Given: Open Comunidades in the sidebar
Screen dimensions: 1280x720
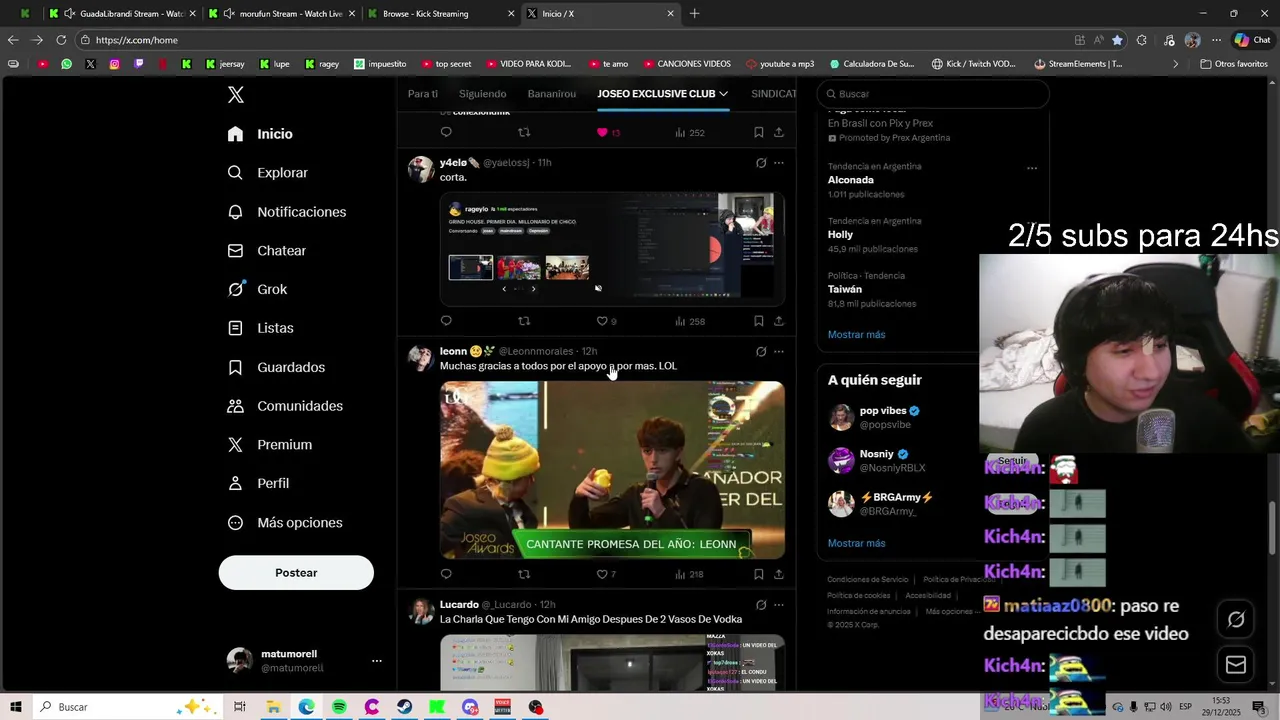Looking at the screenshot, I should 285,406.
